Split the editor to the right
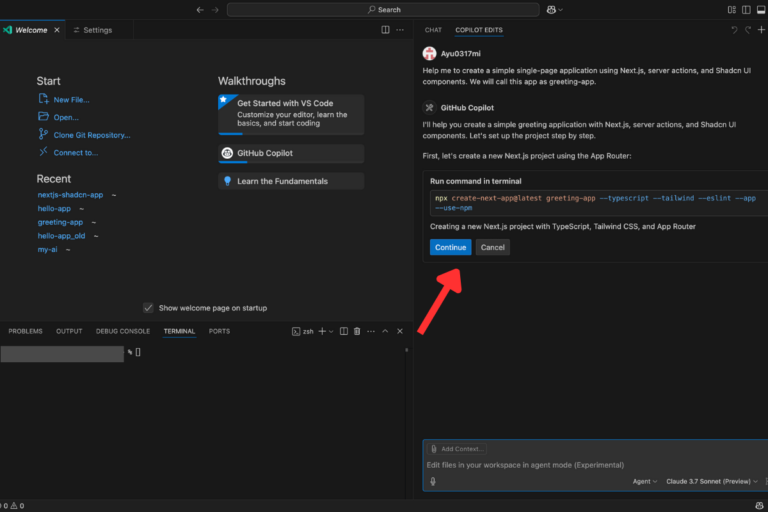The width and height of the screenshot is (768, 512). coord(385,30)
